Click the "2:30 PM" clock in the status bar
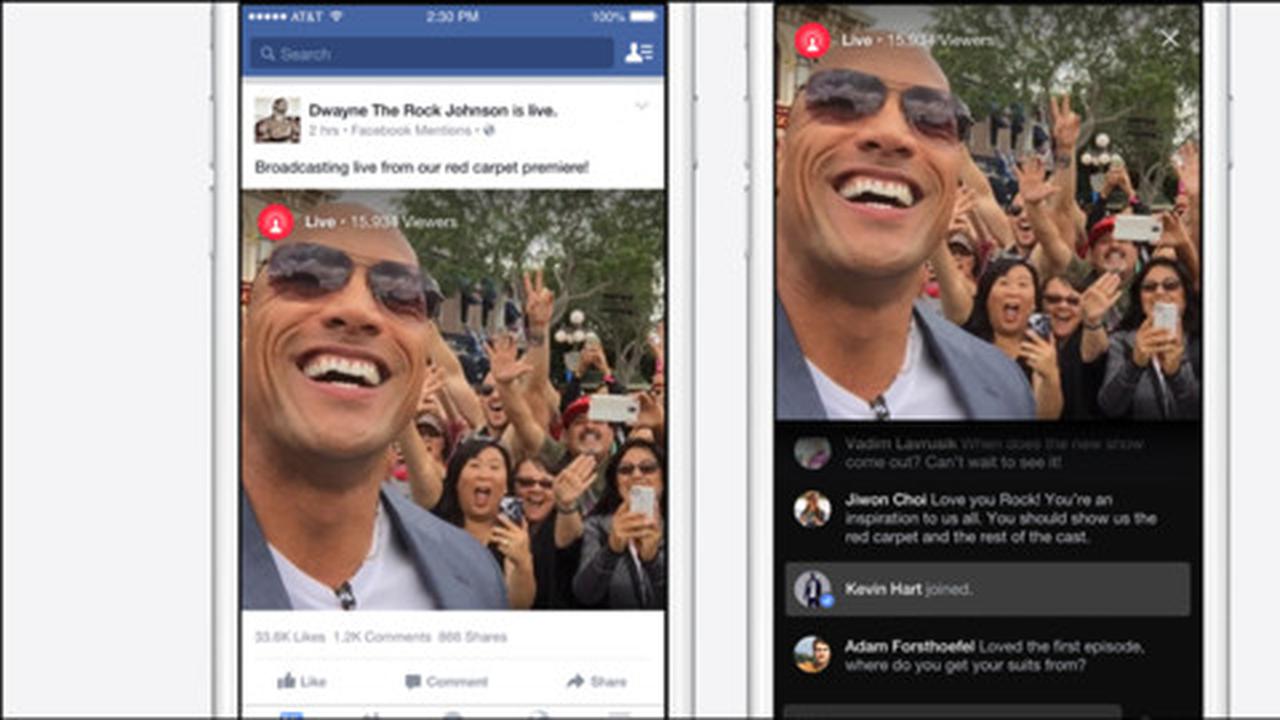Screen dimensions: 1280x720 (x=453, y=17)
